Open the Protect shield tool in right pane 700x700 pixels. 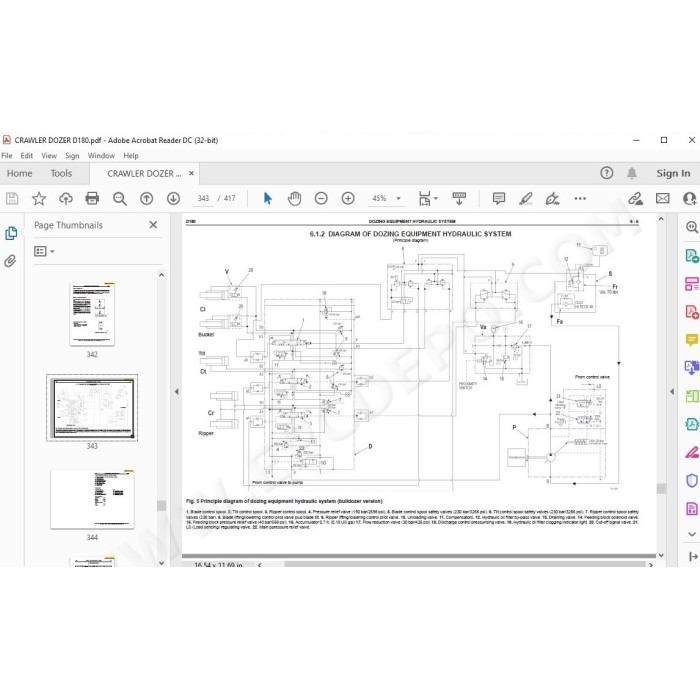point(692,480)
